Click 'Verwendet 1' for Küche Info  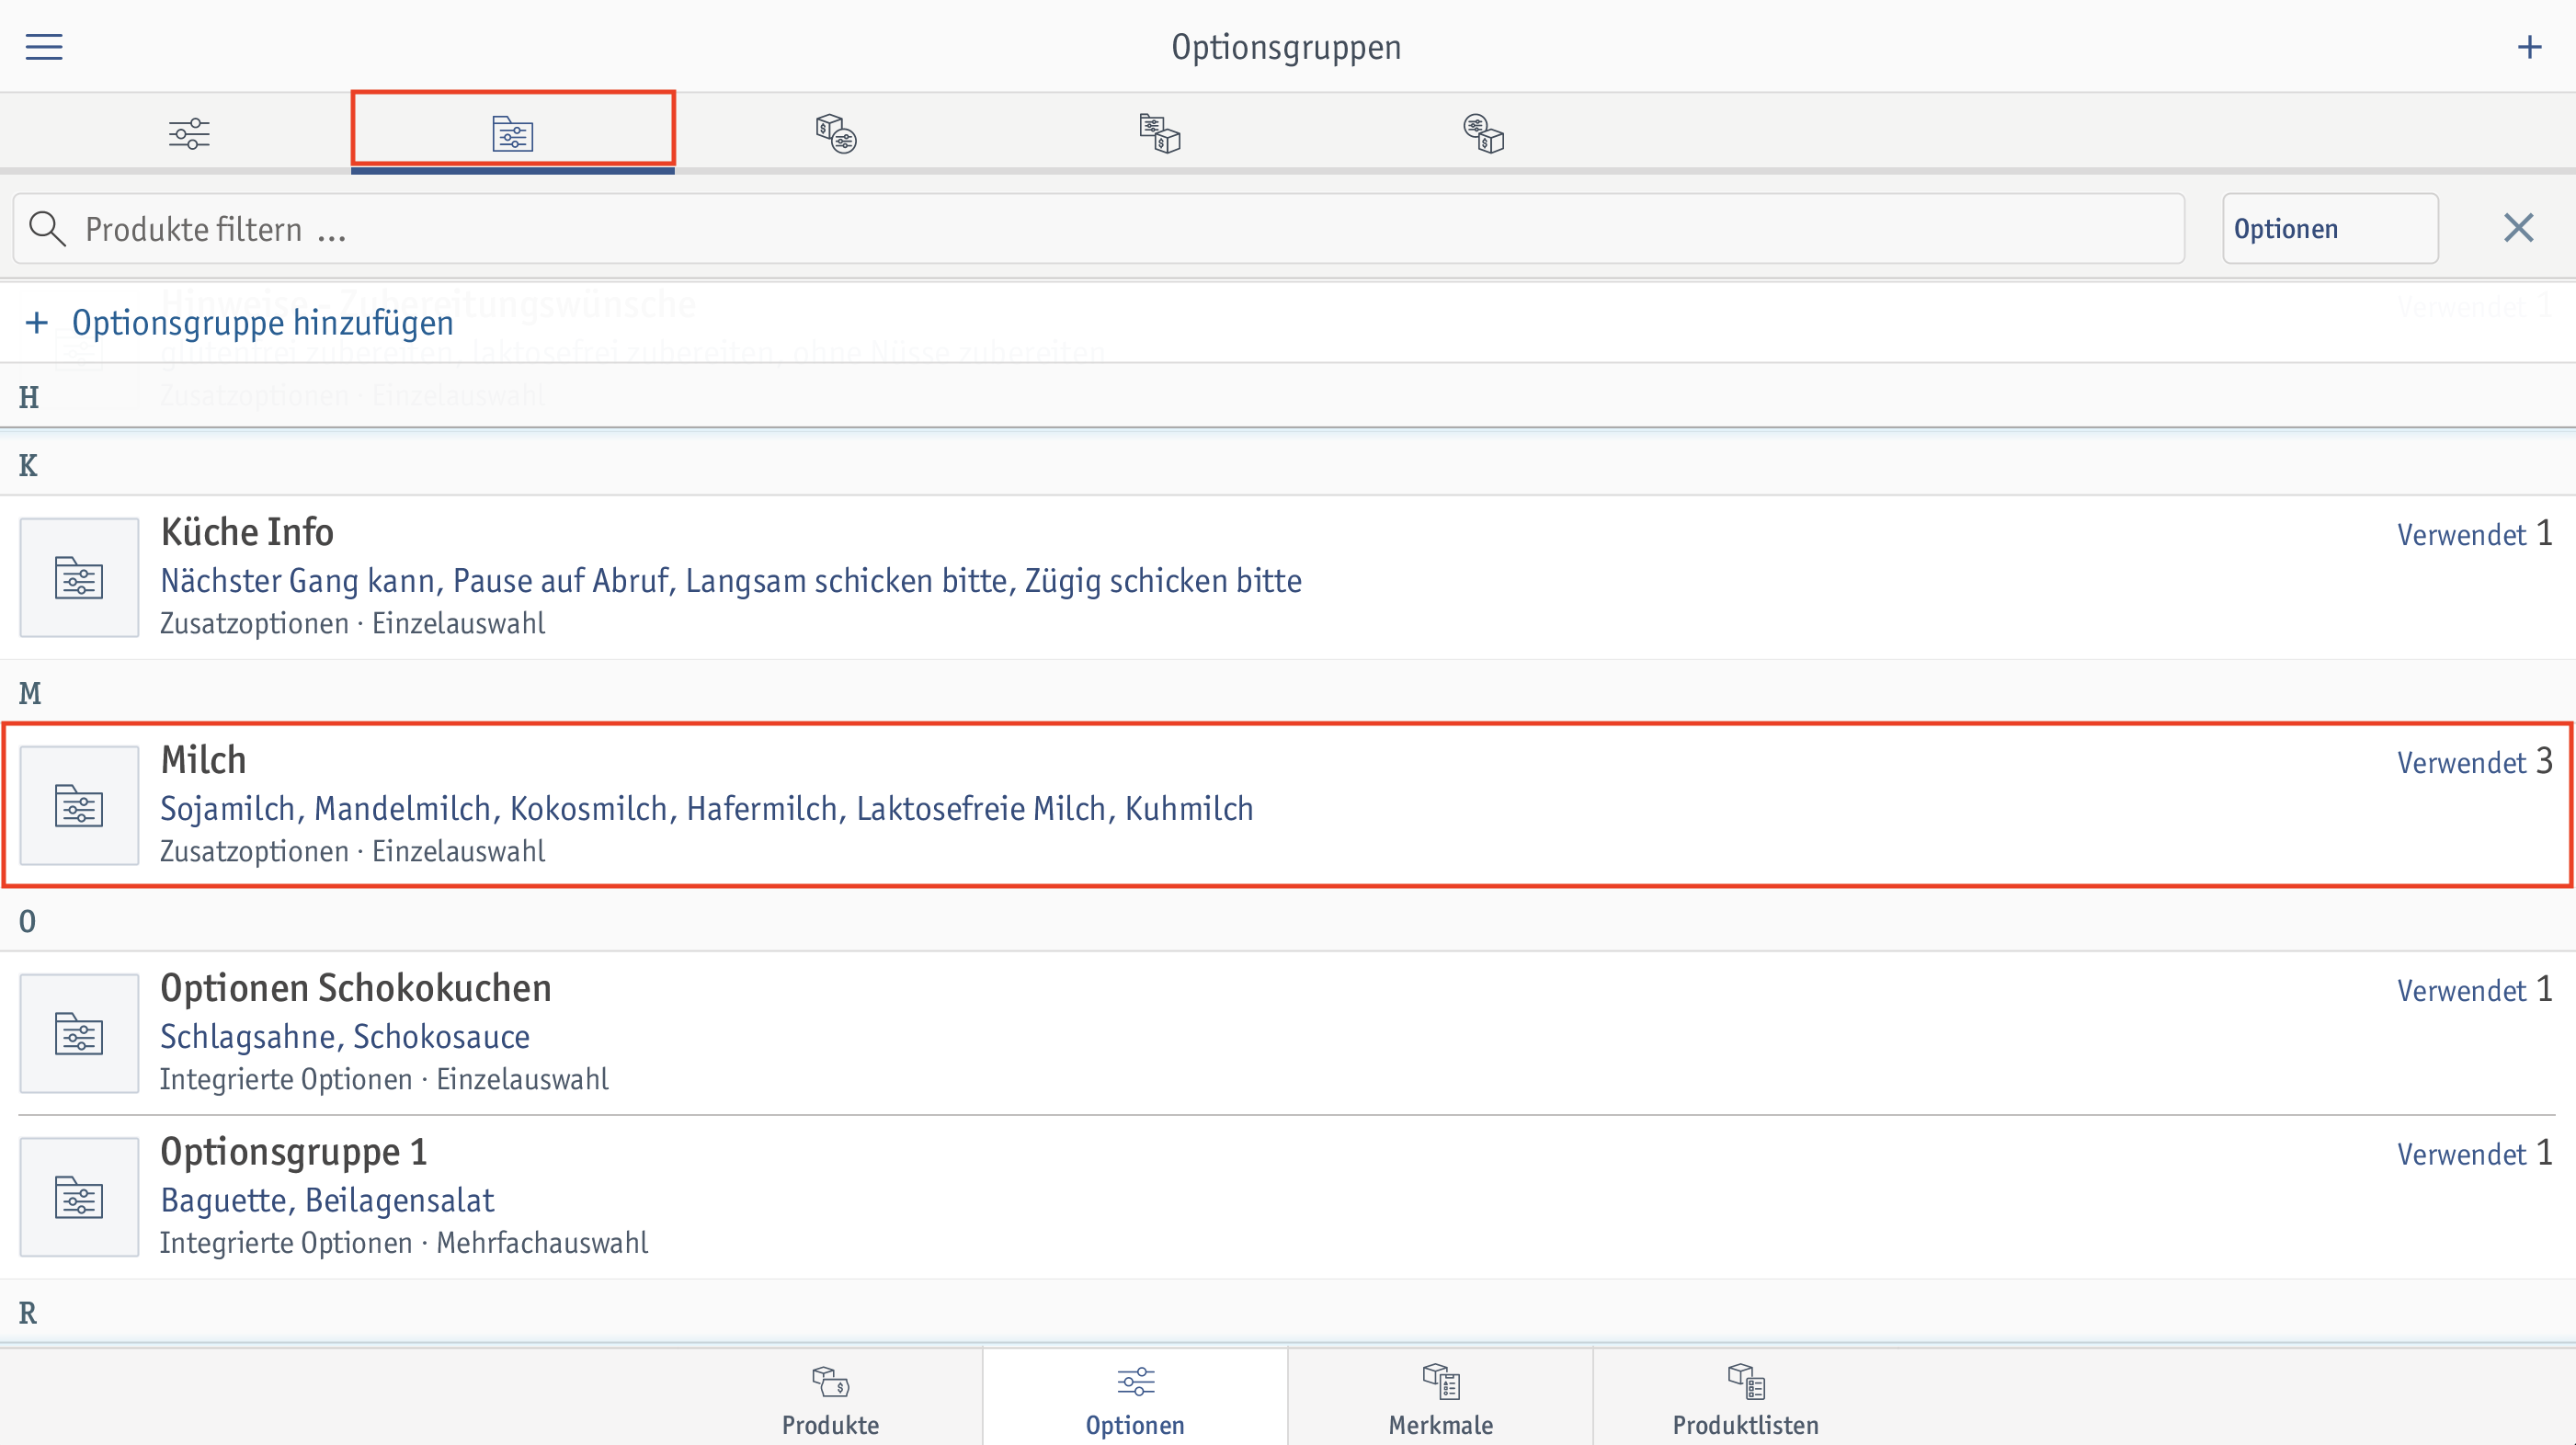tap(2474, 534)
